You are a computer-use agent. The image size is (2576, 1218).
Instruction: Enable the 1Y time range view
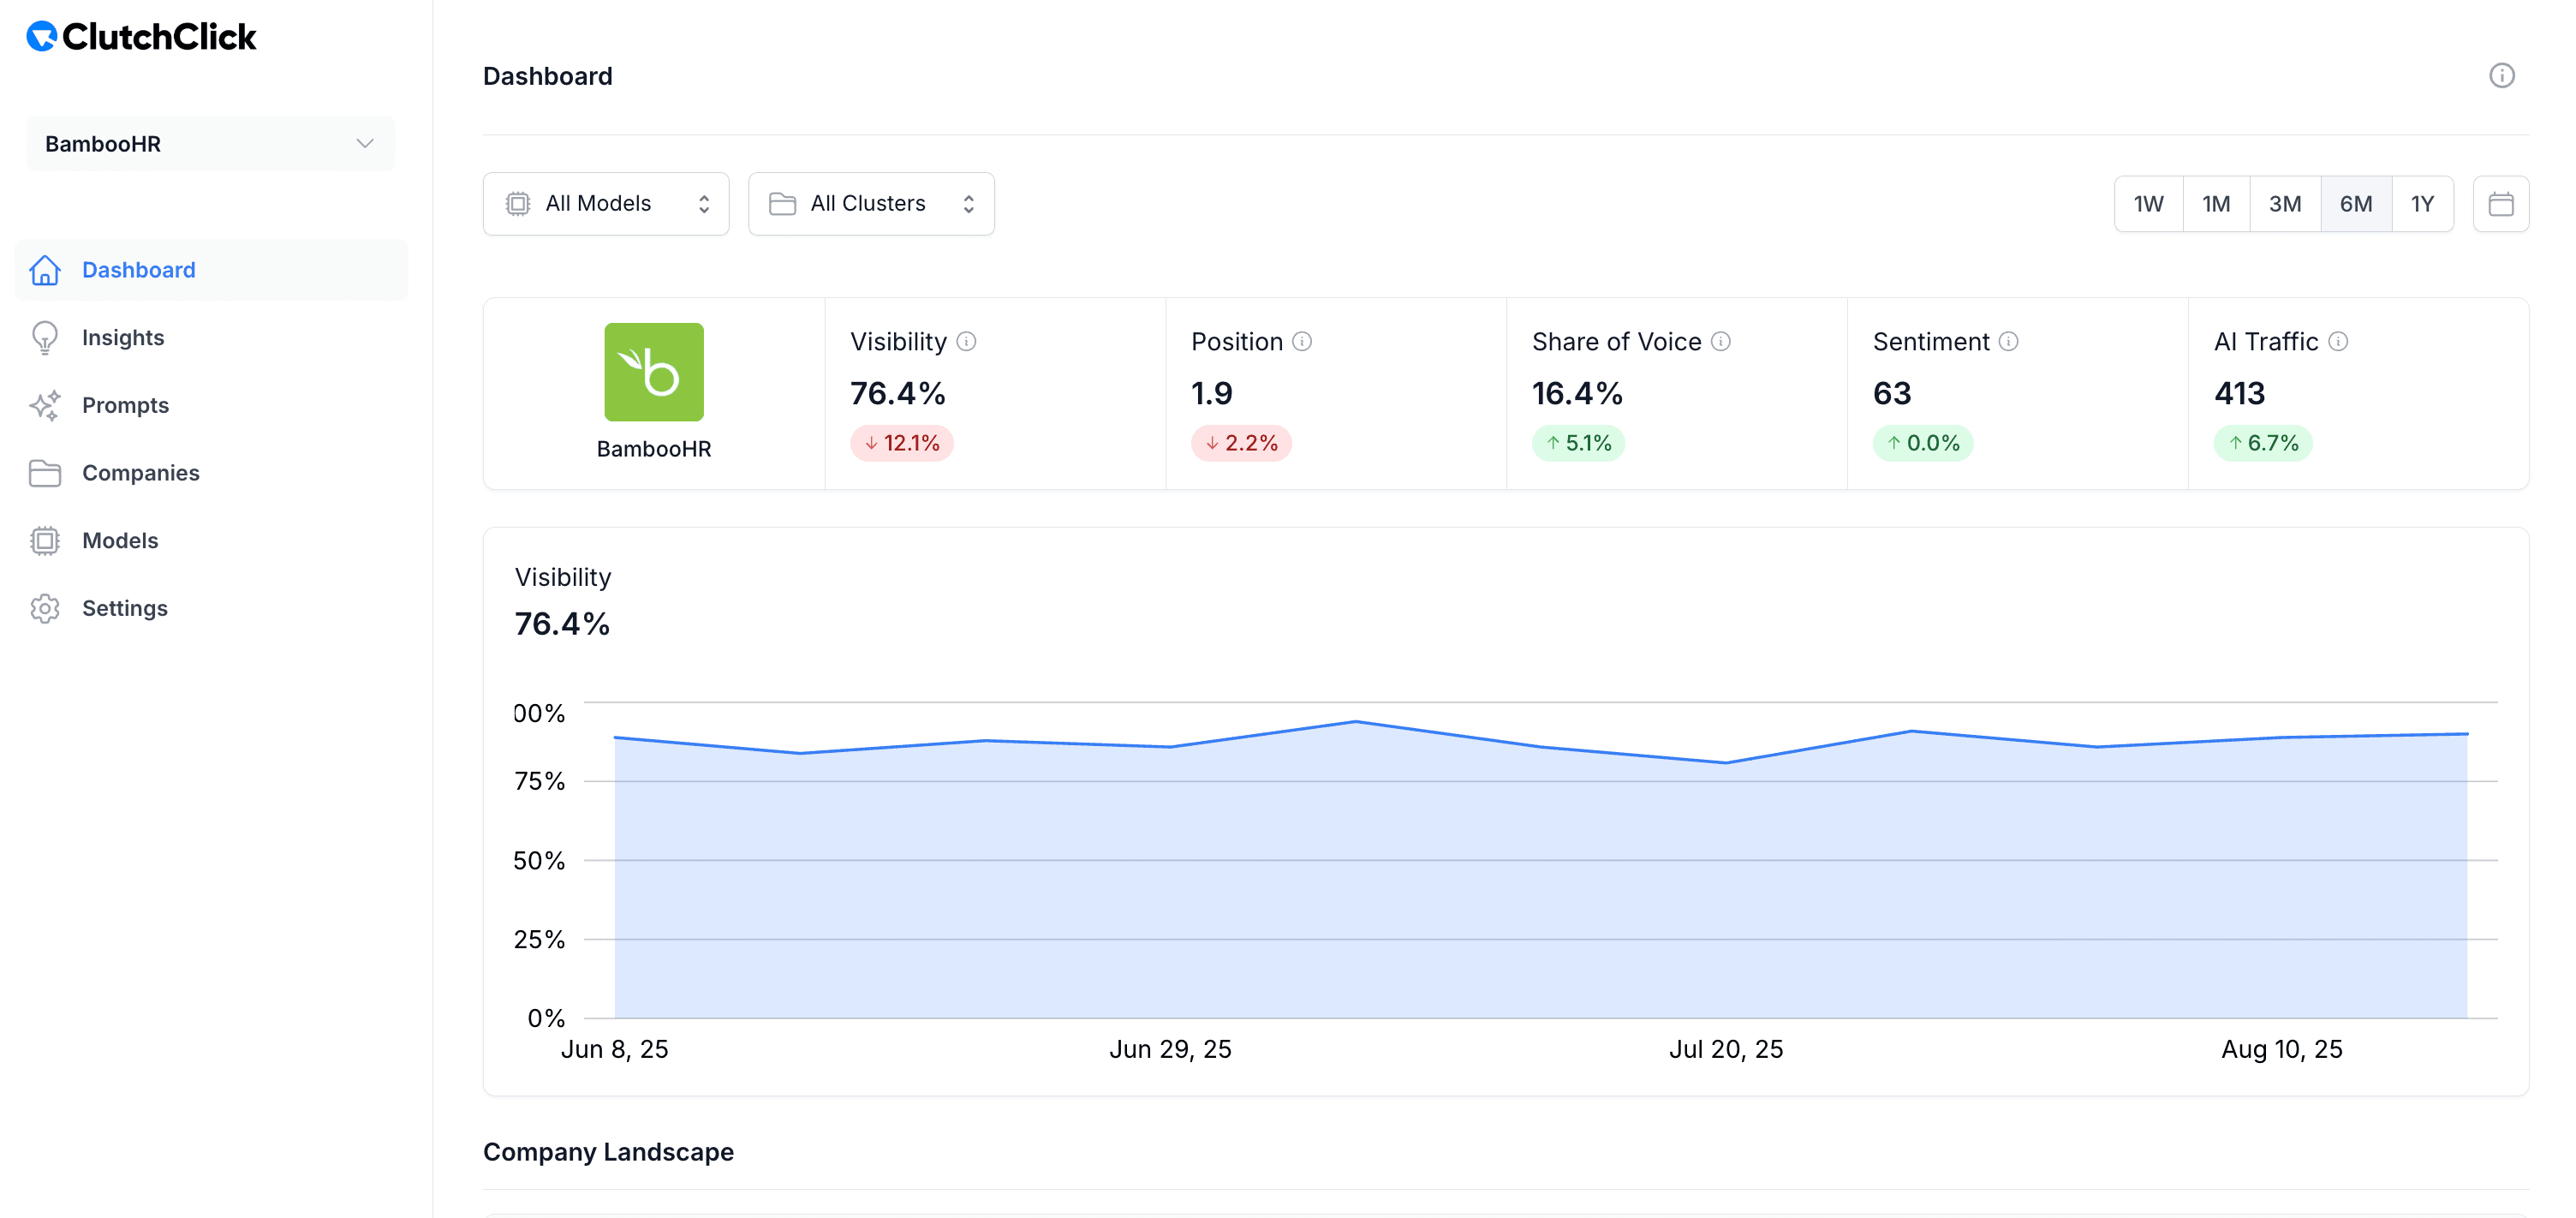tap(2423, 203)
